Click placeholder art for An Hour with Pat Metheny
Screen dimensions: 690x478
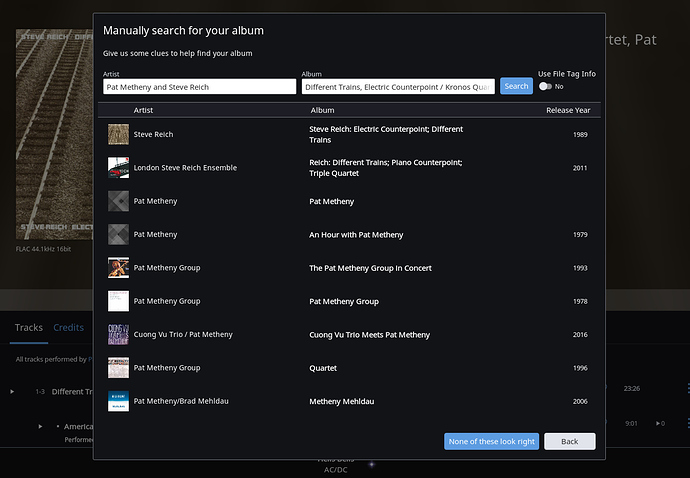pos(118,235)
